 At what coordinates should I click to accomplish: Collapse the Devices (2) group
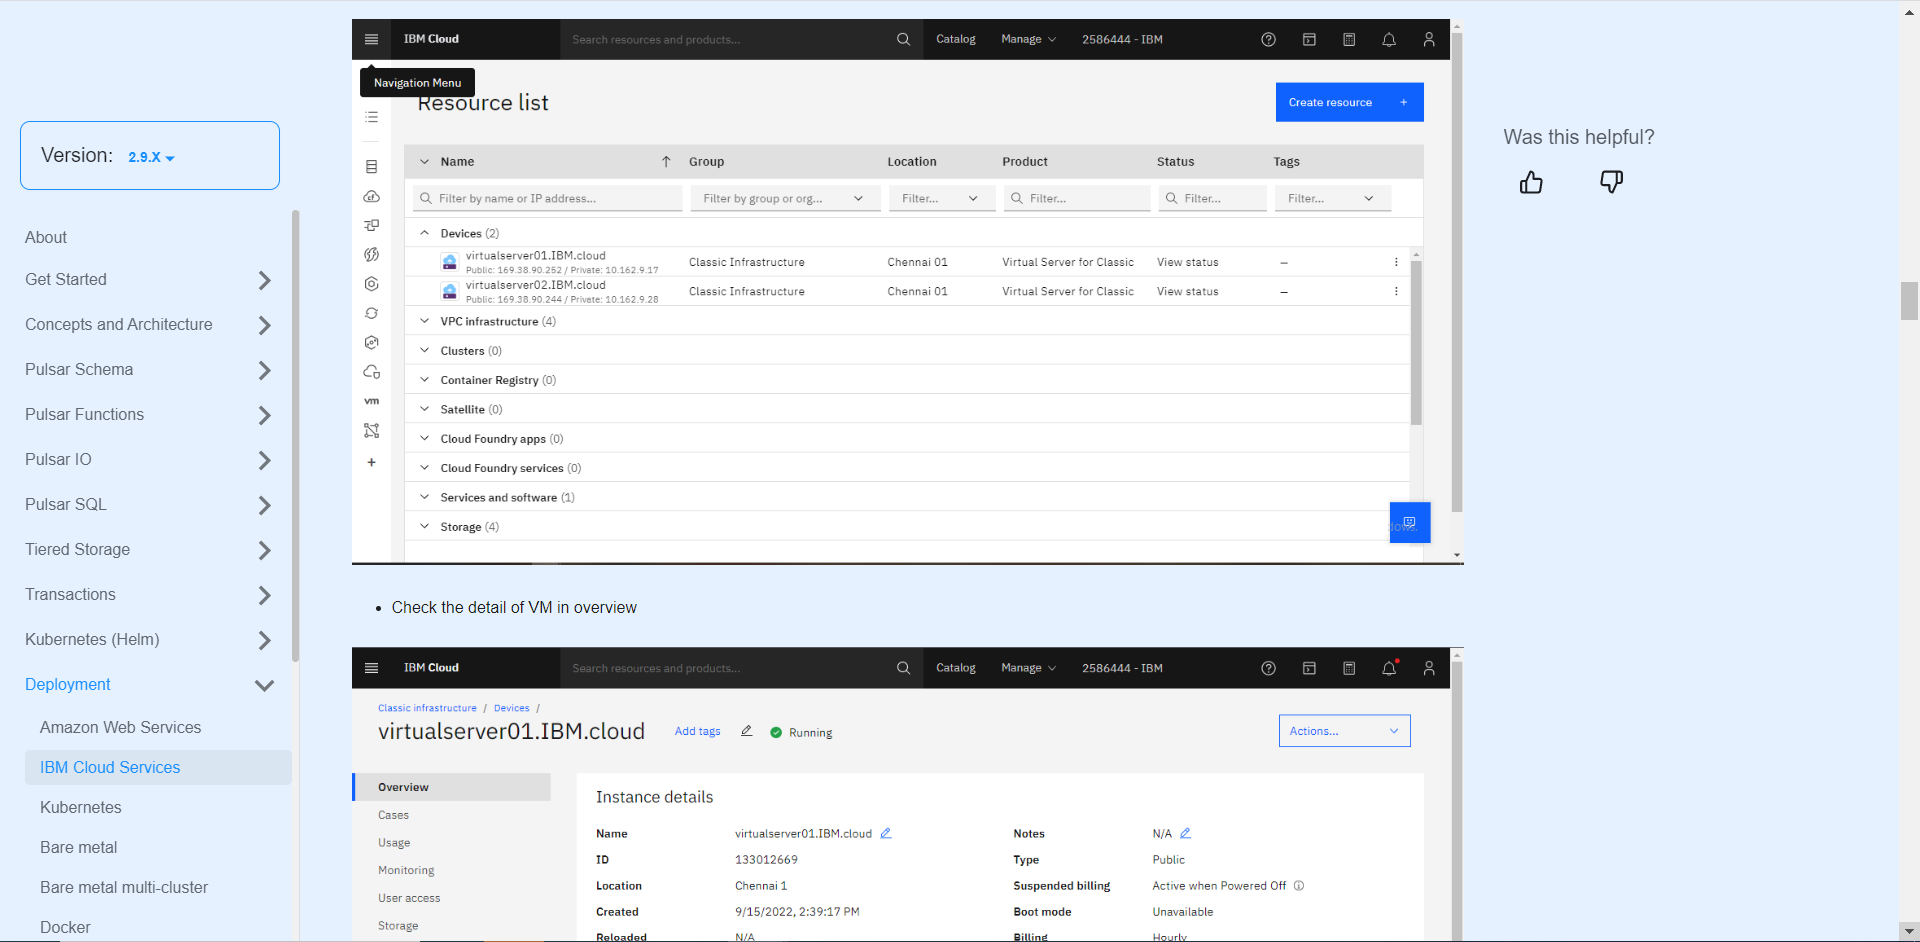point(424,233)
